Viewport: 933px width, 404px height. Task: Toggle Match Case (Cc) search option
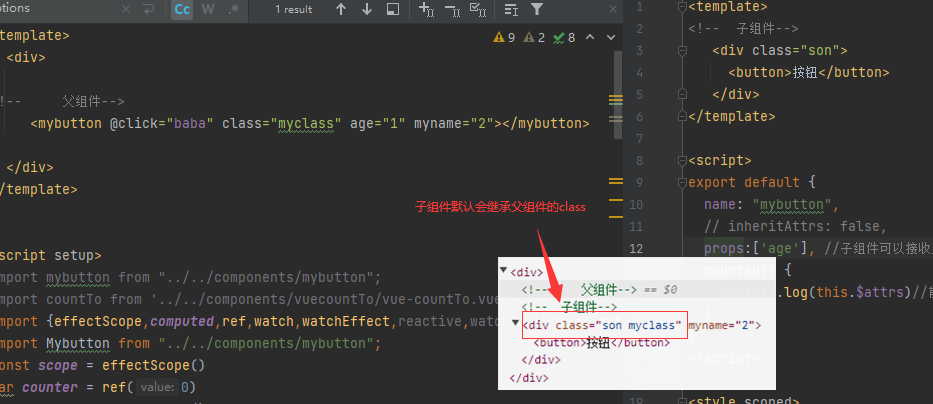(x=182, y=10)
